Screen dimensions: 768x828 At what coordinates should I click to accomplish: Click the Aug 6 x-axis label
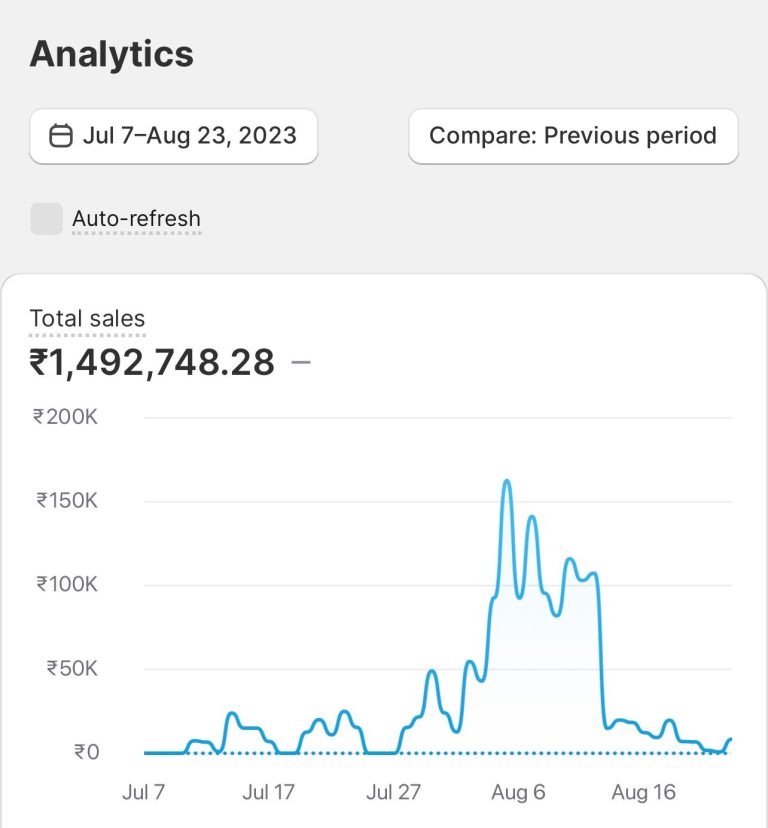518,792
